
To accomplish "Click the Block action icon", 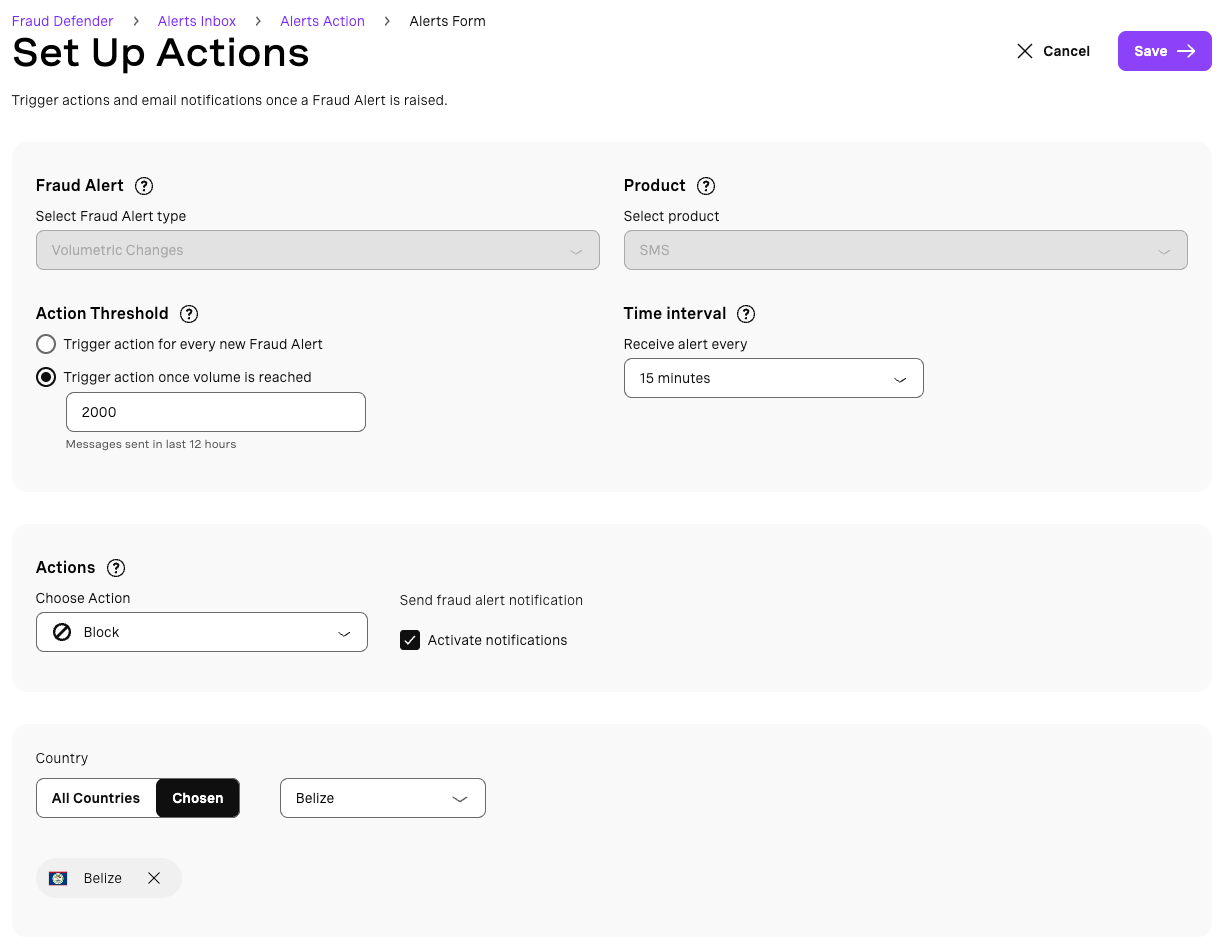I will click(62, 632).
